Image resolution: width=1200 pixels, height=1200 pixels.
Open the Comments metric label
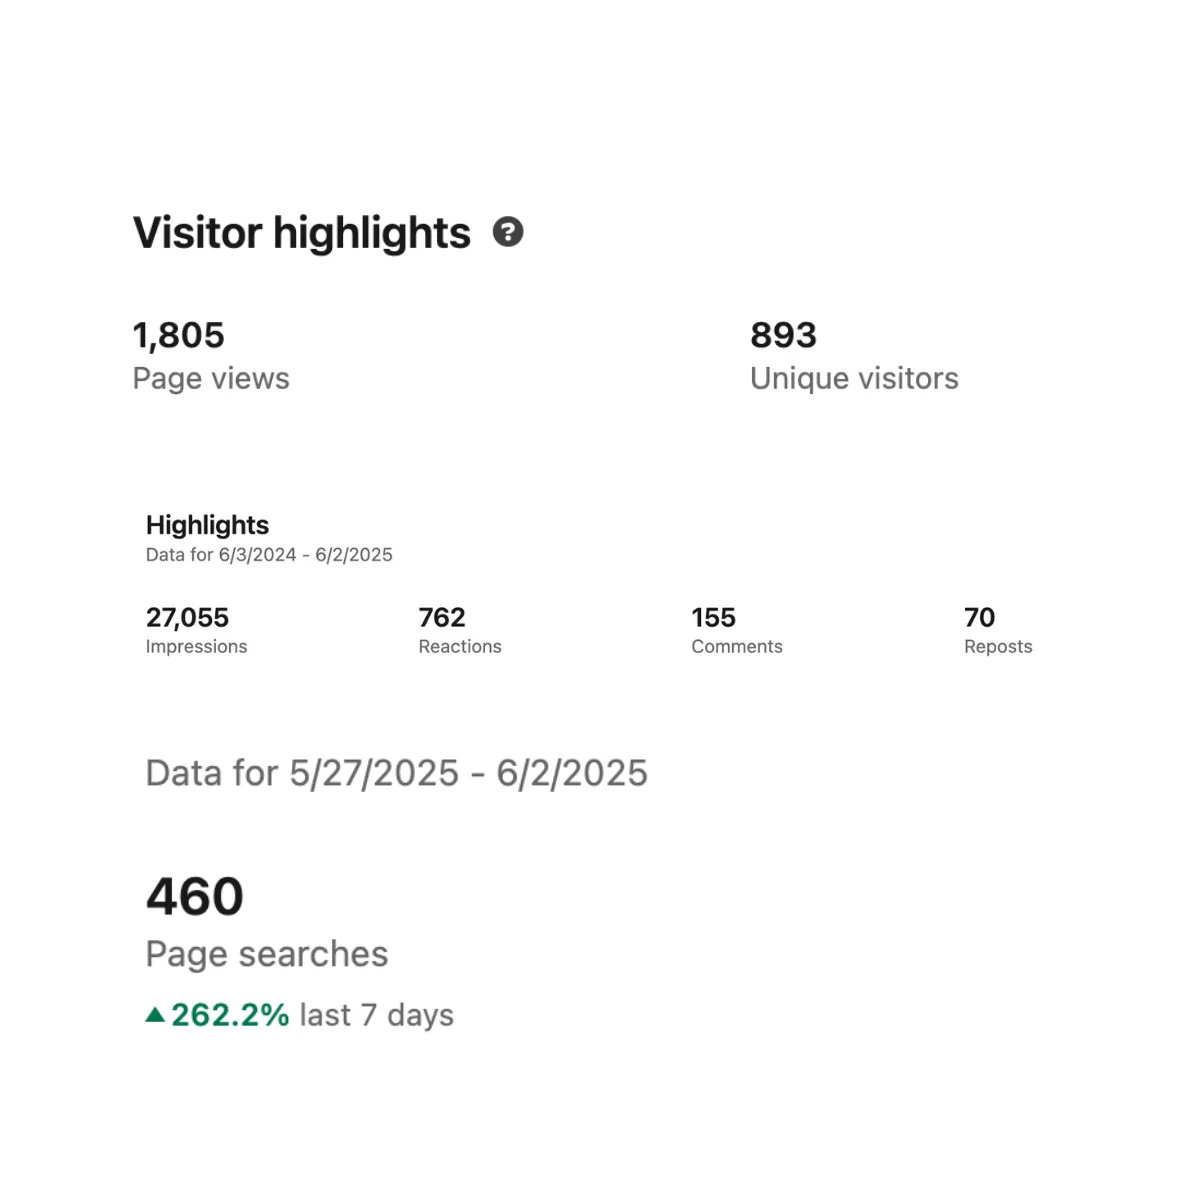point(737,647)
